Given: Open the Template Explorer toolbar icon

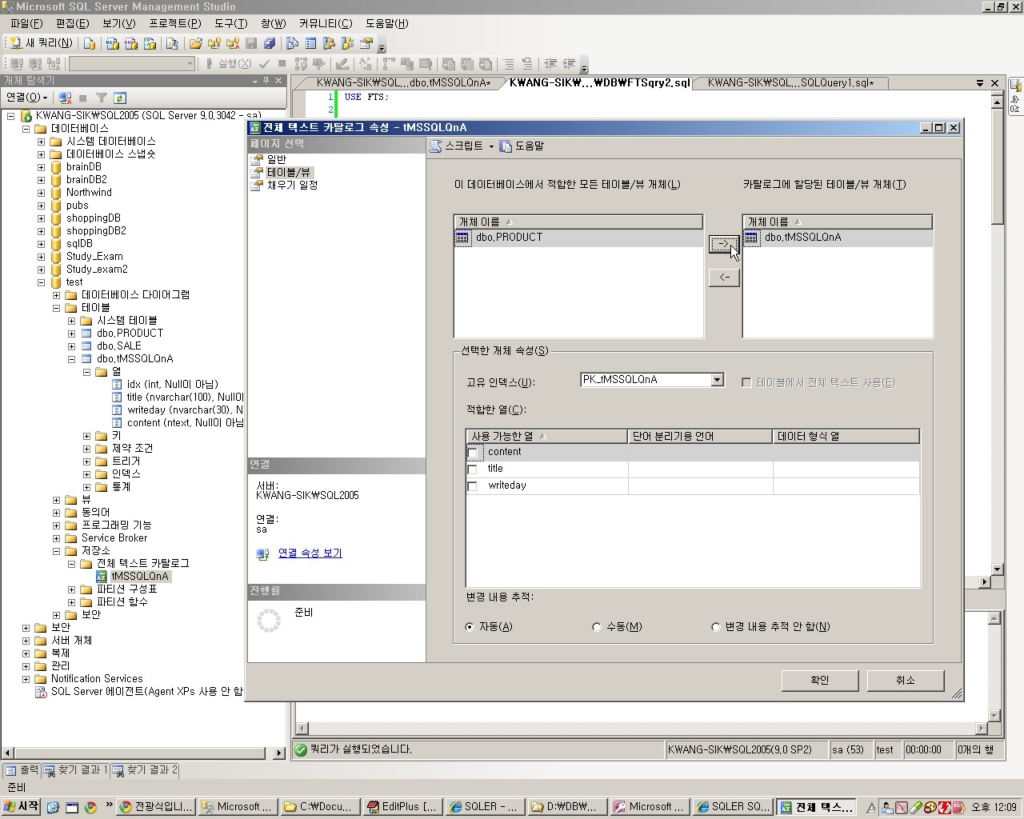Looking at the screenshot, I should (347, 44).
